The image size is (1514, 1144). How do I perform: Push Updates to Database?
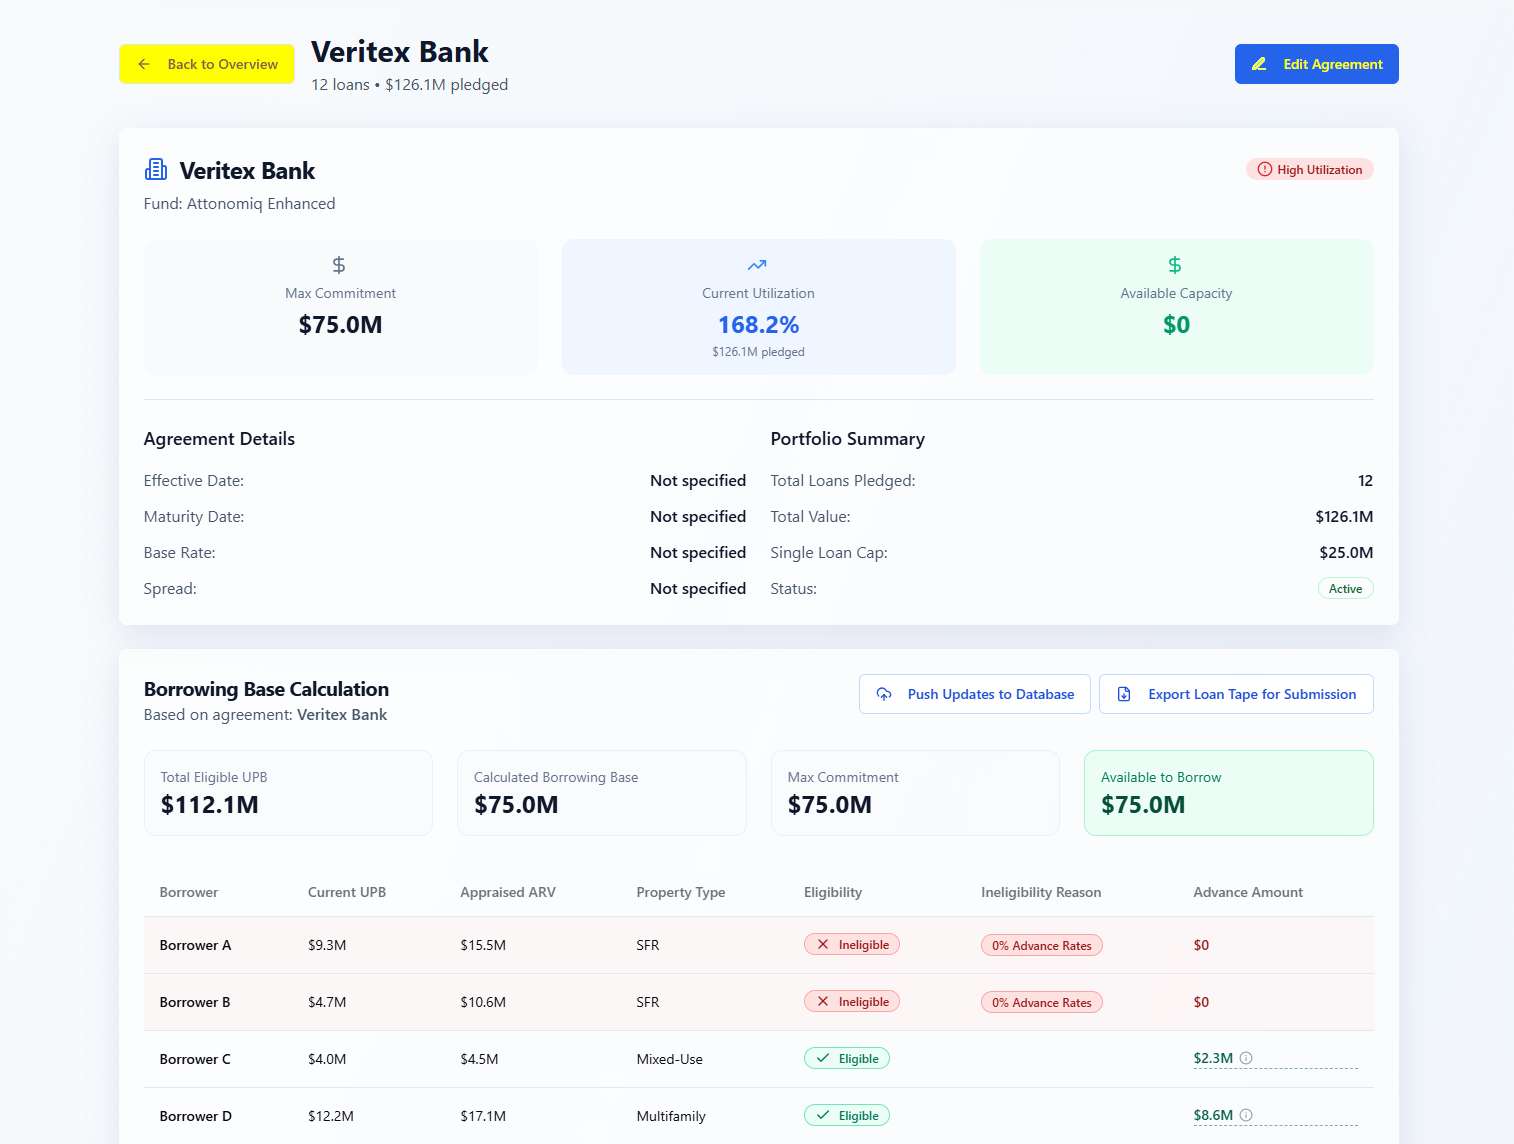[x=975, y=694]
